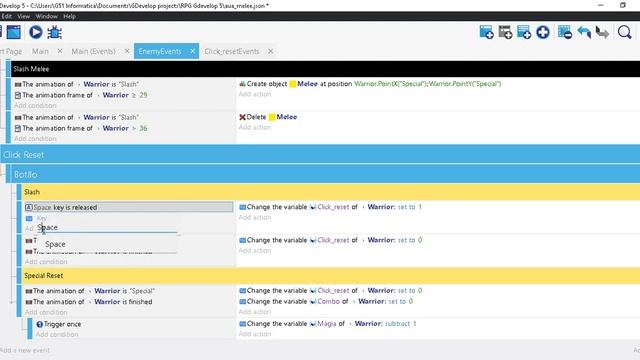640x360 pixels.
Task: Launch the preview with the play icon
Action: tap(36, 32)
